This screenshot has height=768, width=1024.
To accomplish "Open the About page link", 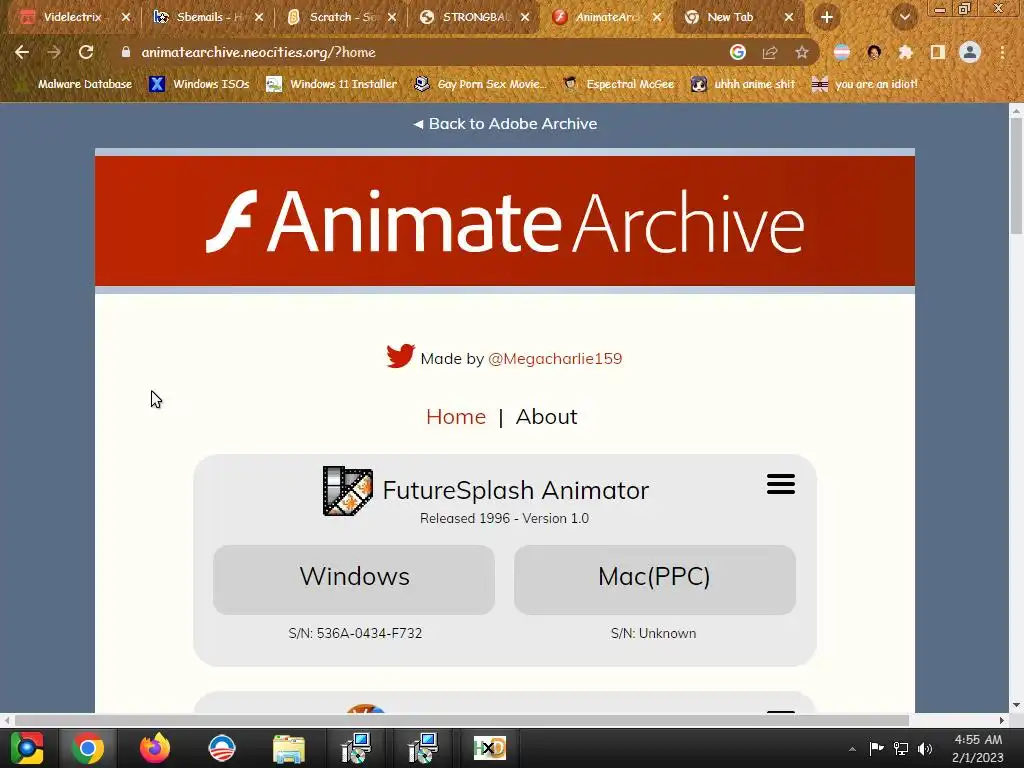I will click(547, 417).
